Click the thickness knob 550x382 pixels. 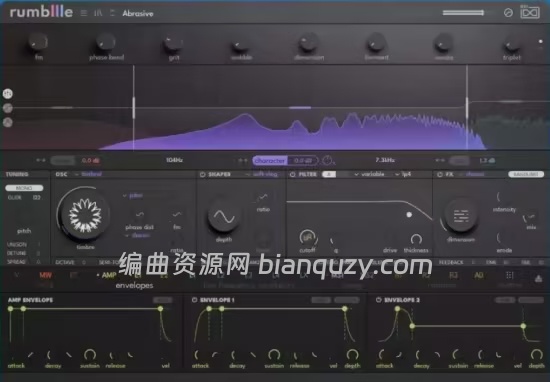[416, 240]
